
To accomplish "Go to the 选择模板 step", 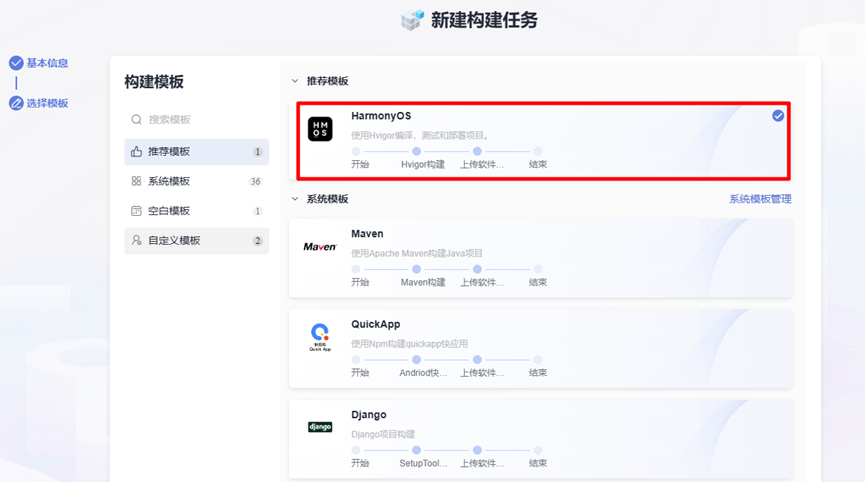I will point(47,103).
